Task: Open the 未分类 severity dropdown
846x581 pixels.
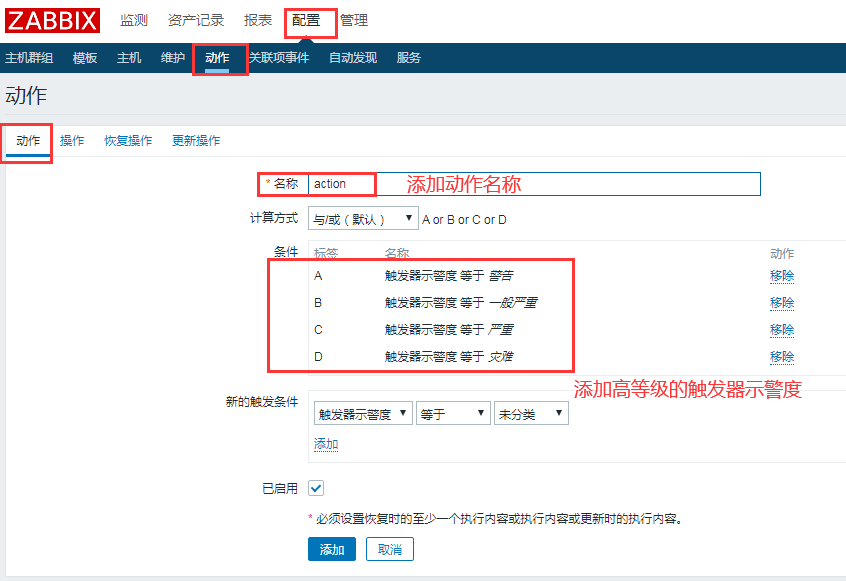Action: (531, 413)
